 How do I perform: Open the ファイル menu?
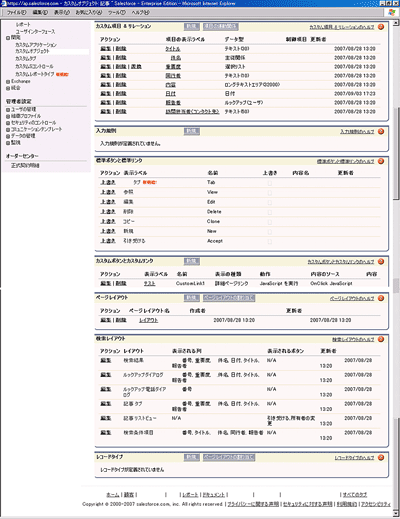(x=16, y=12)
